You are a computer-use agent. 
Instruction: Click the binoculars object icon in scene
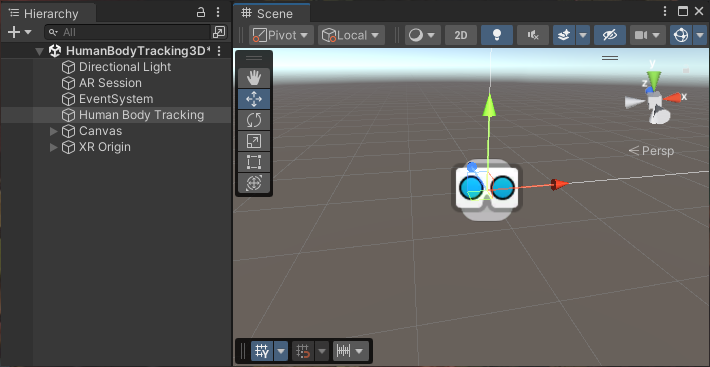point(487,189)
